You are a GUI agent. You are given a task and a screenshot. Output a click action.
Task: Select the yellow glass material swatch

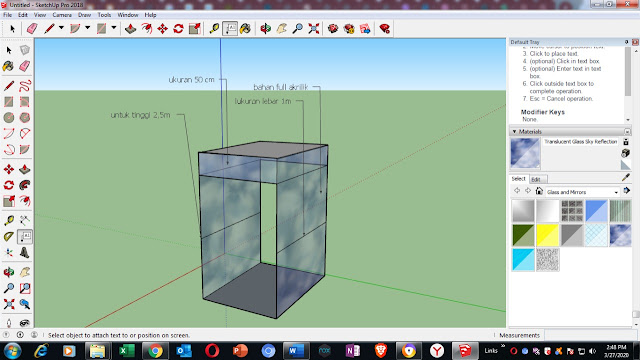tap(547, 236)
